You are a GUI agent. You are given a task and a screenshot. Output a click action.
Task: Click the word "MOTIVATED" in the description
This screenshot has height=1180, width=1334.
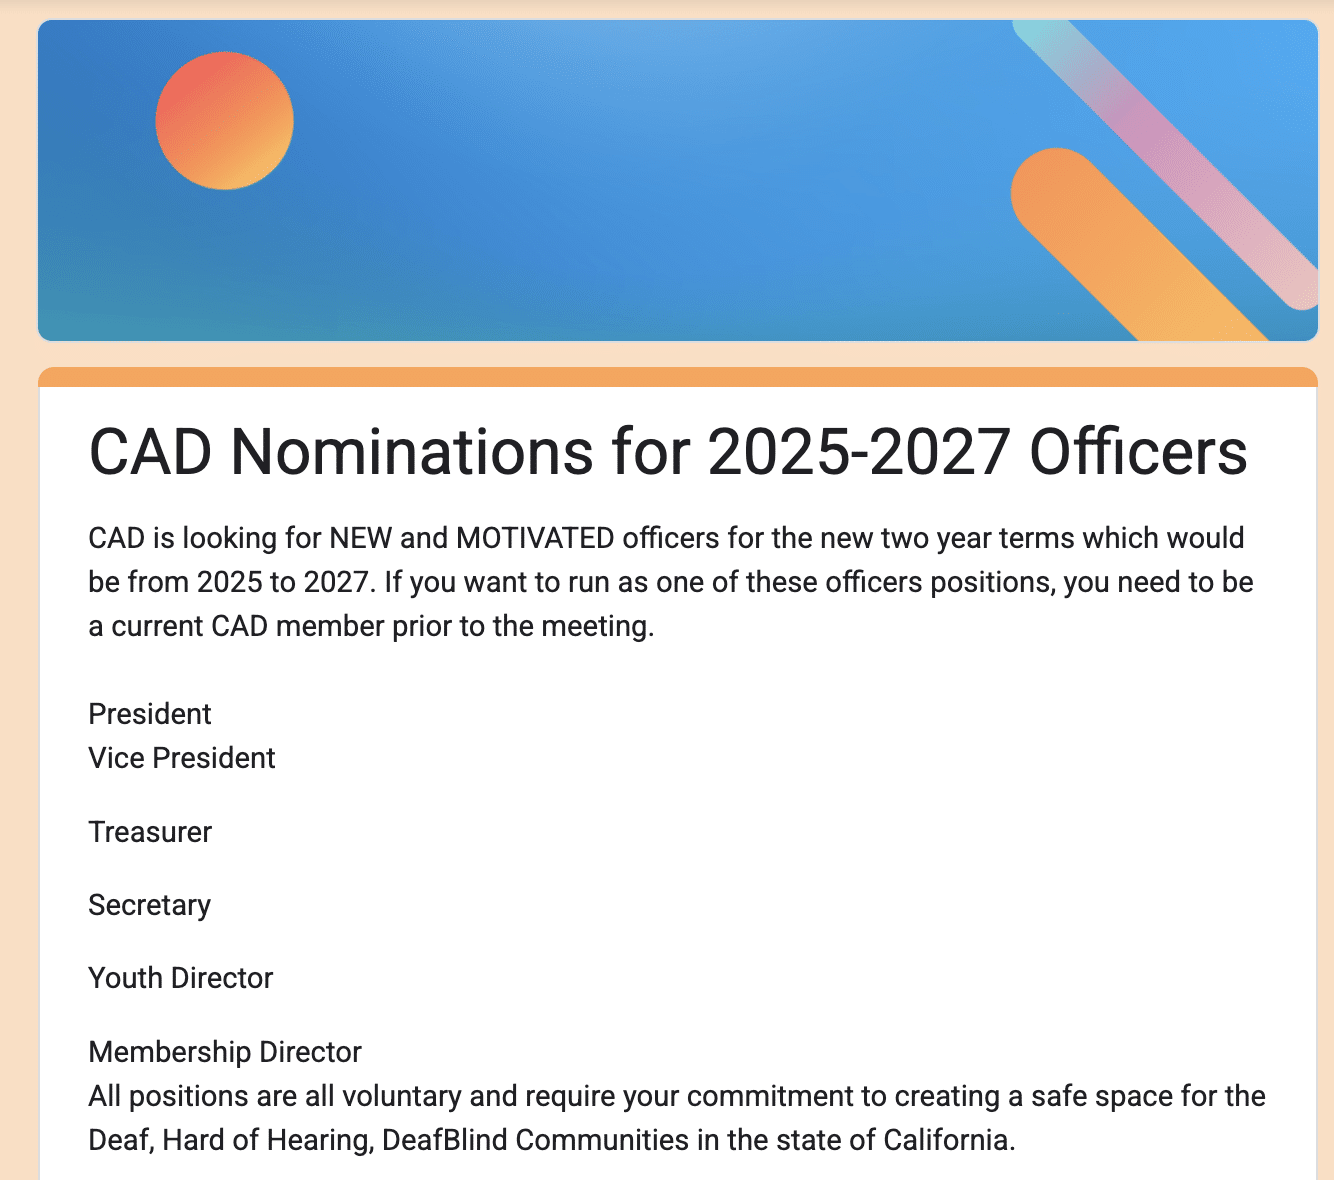[x=535, y=538]
